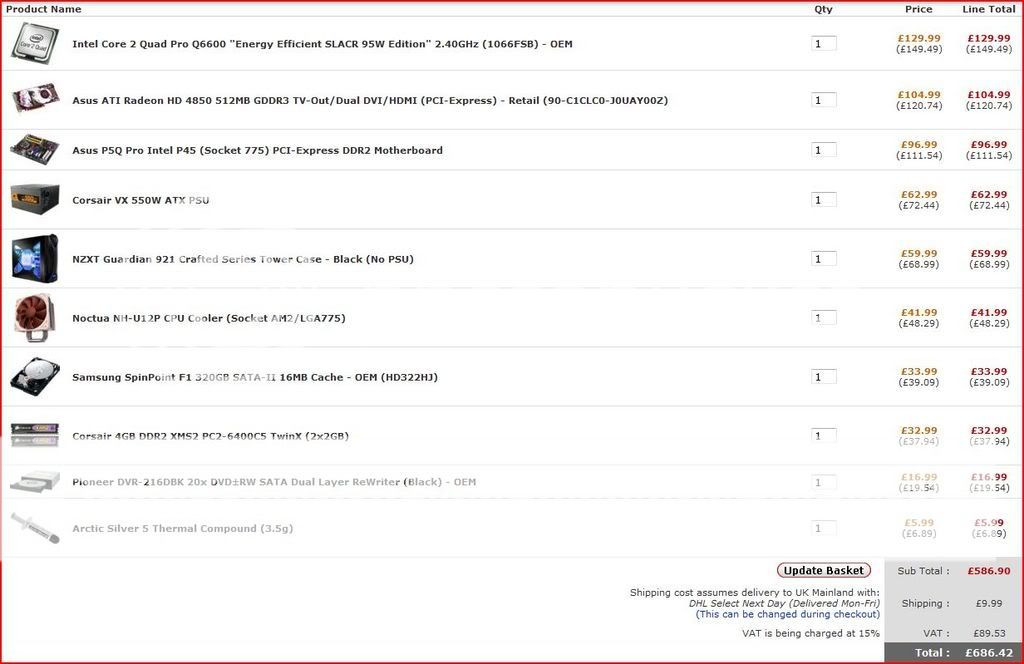Click the Update Basket button

[824, 570]
